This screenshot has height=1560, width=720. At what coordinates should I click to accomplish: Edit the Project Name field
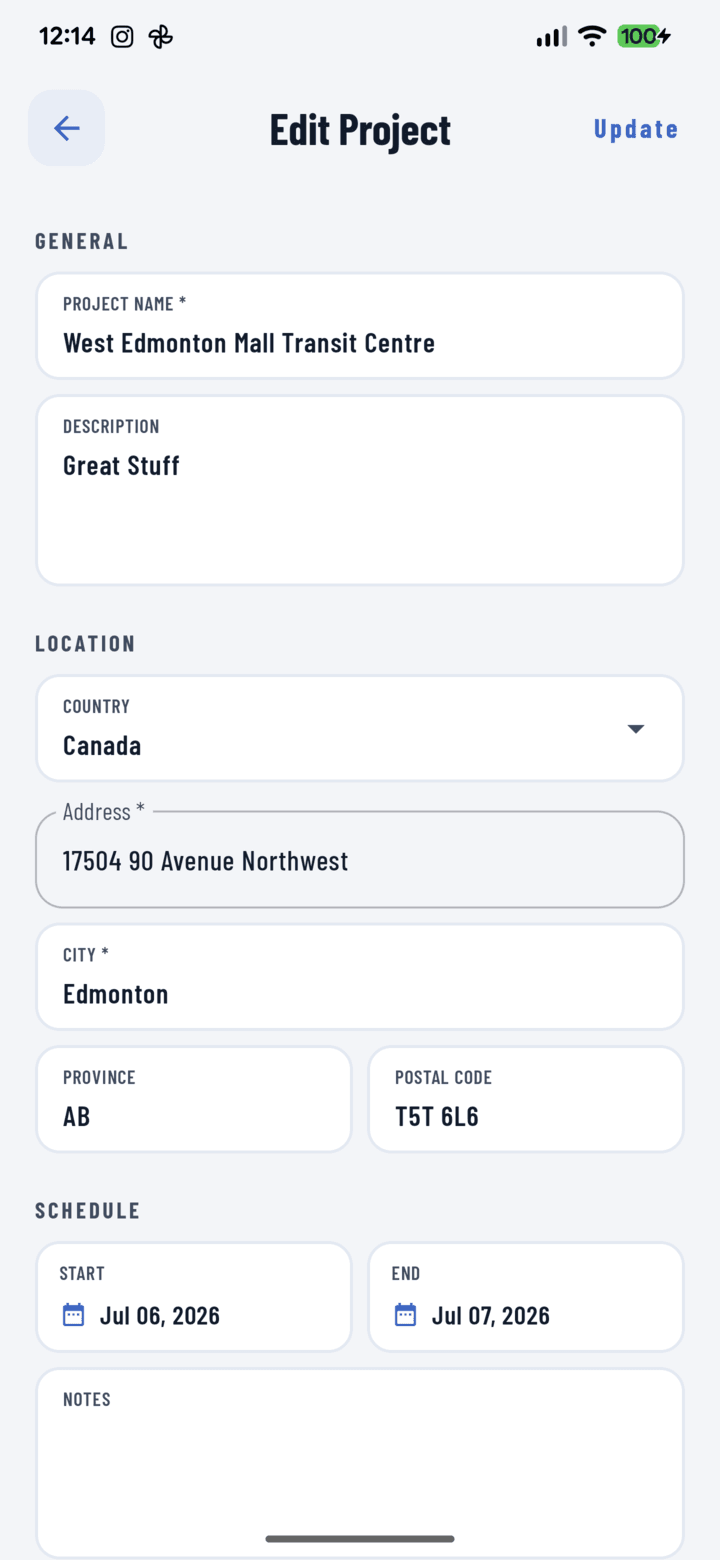360,326
